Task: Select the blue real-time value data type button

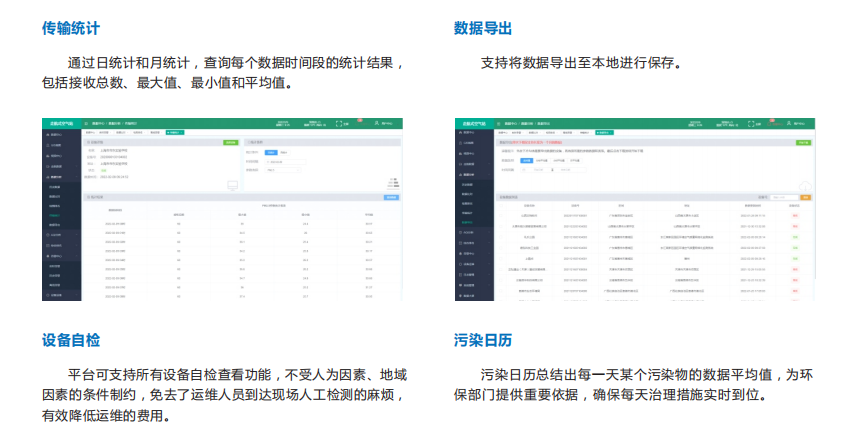Action: tap(527, 159)
